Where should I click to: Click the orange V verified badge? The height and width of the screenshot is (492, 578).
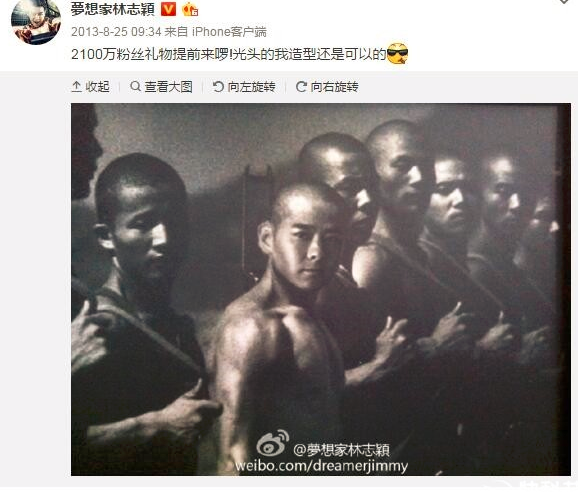168,9
